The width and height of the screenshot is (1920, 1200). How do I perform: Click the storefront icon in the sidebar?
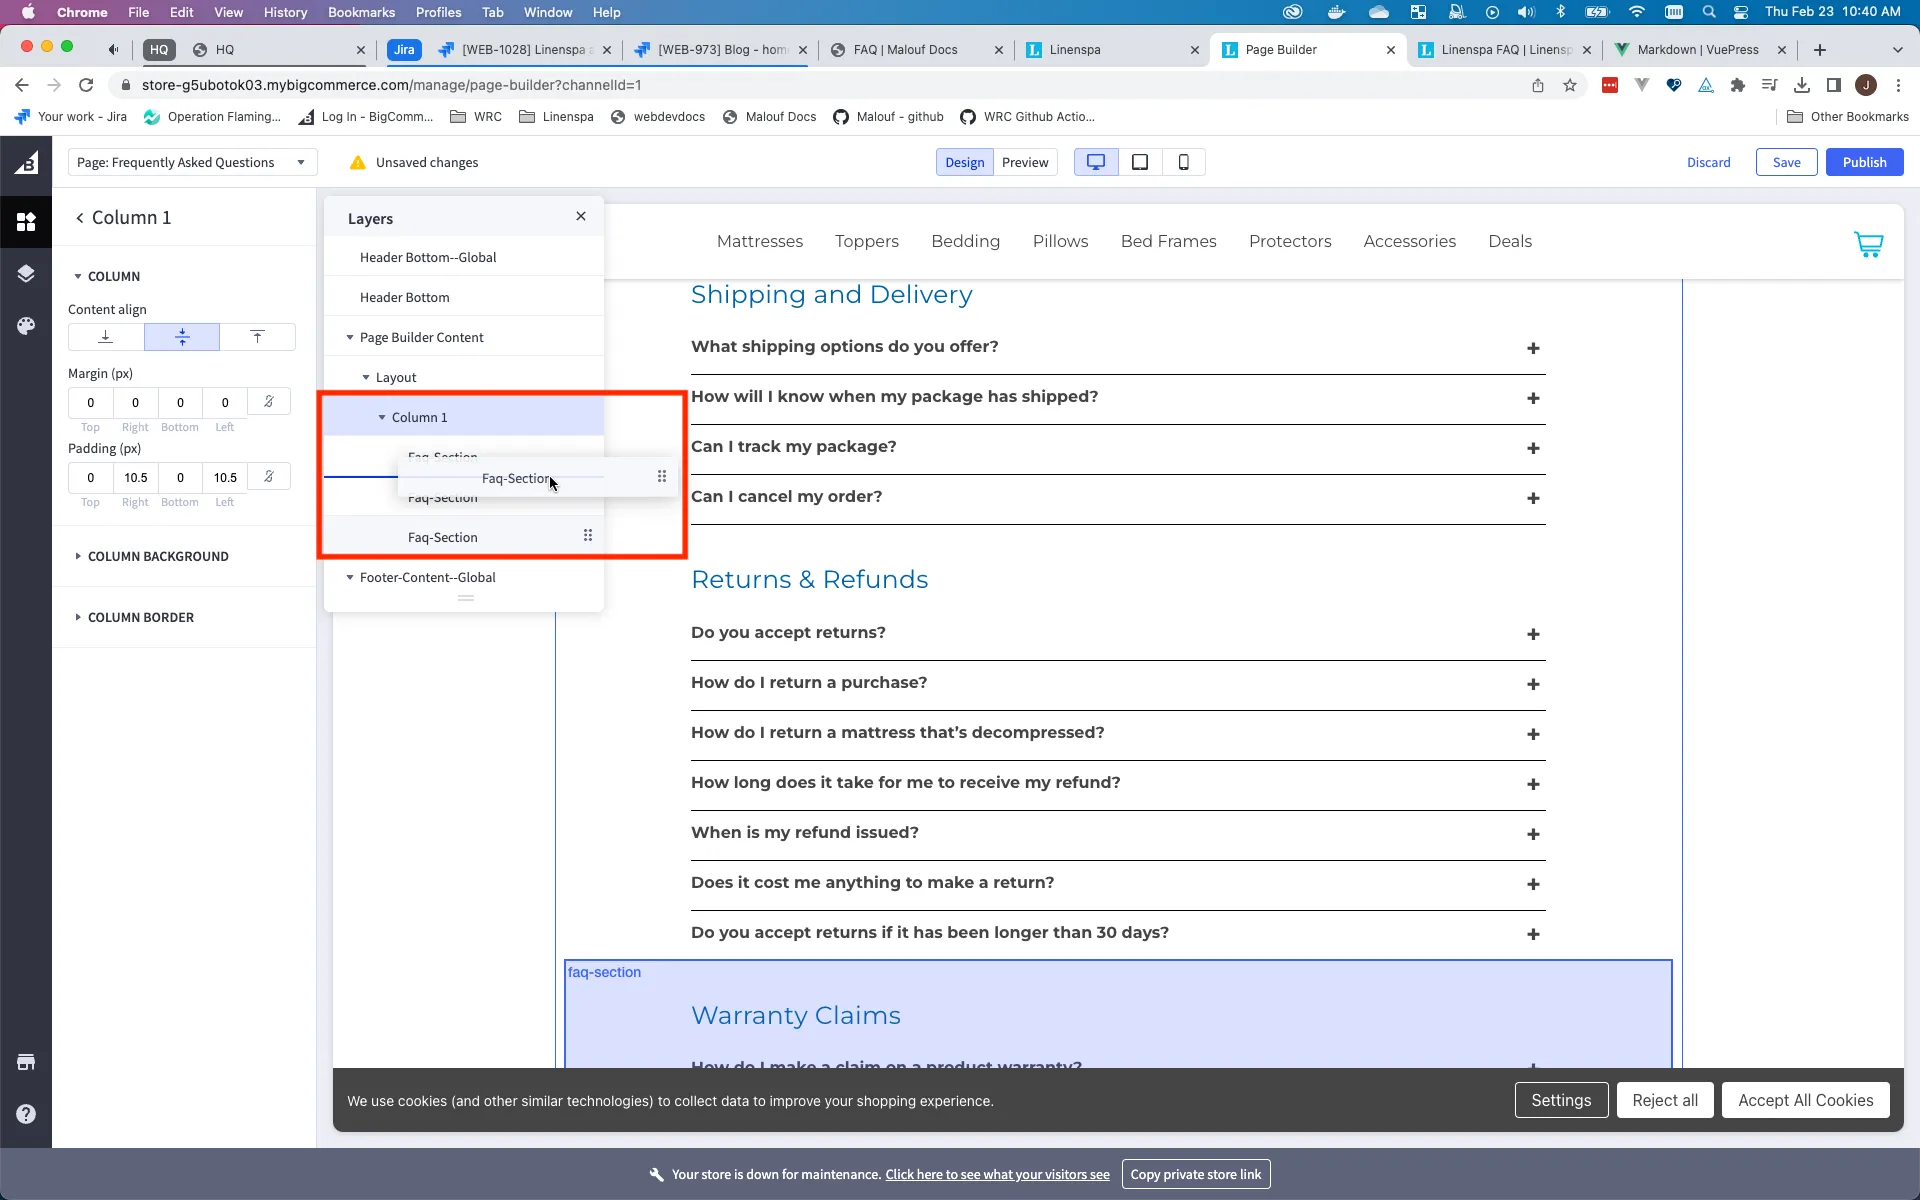point(26,1062)
